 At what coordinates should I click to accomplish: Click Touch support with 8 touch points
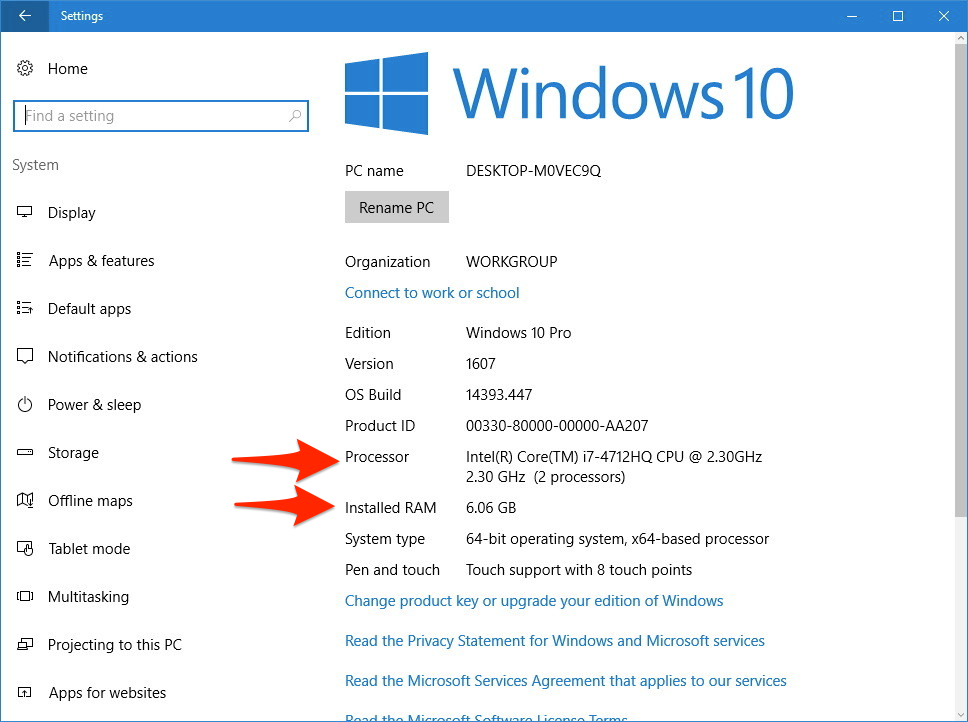(578, 570)
